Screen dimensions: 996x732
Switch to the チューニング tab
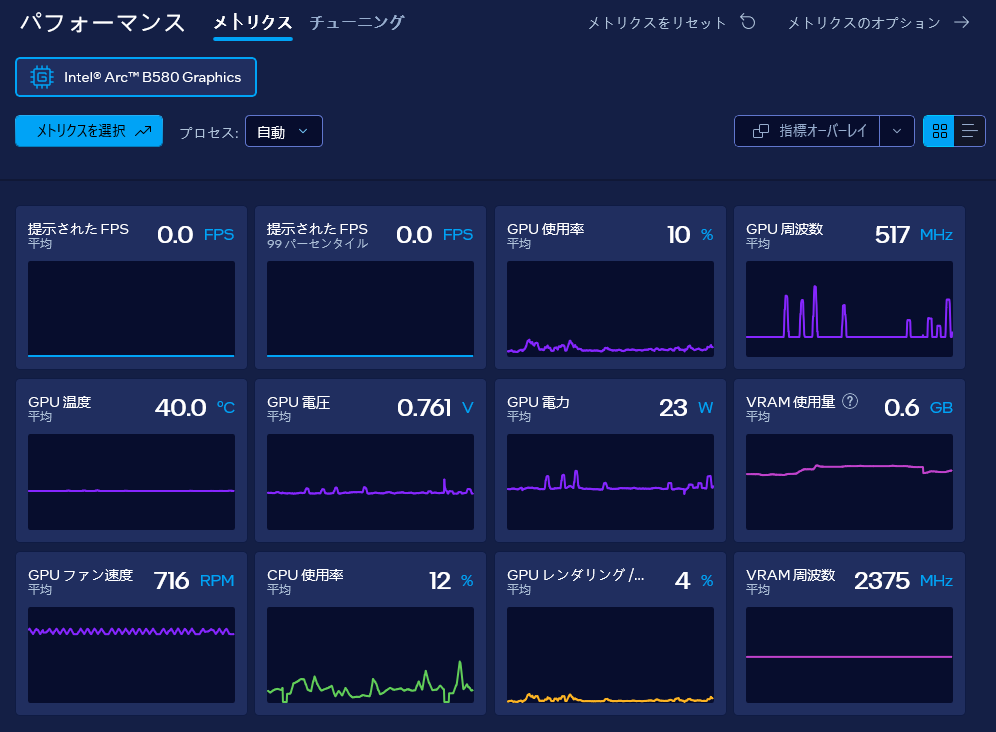pos(357,23)
